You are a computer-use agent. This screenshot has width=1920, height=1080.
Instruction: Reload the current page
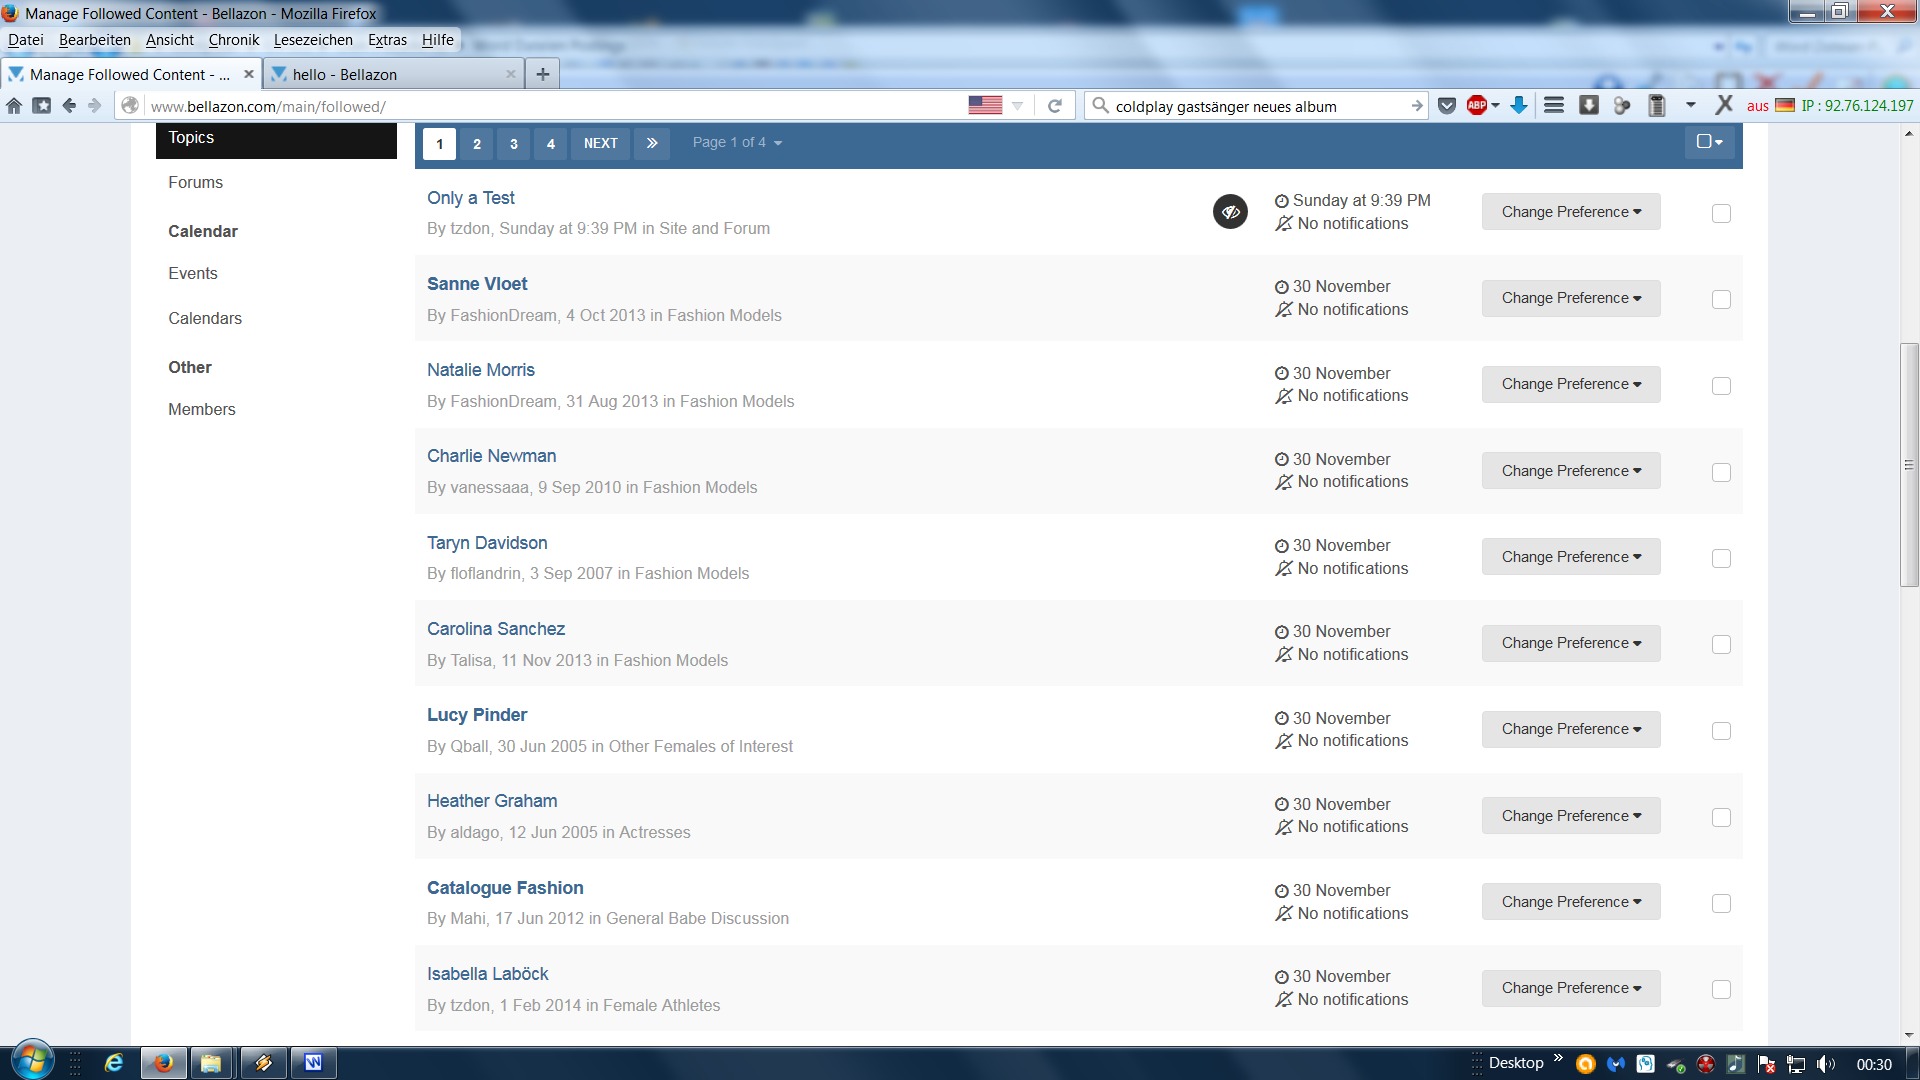pos(1054,106)
